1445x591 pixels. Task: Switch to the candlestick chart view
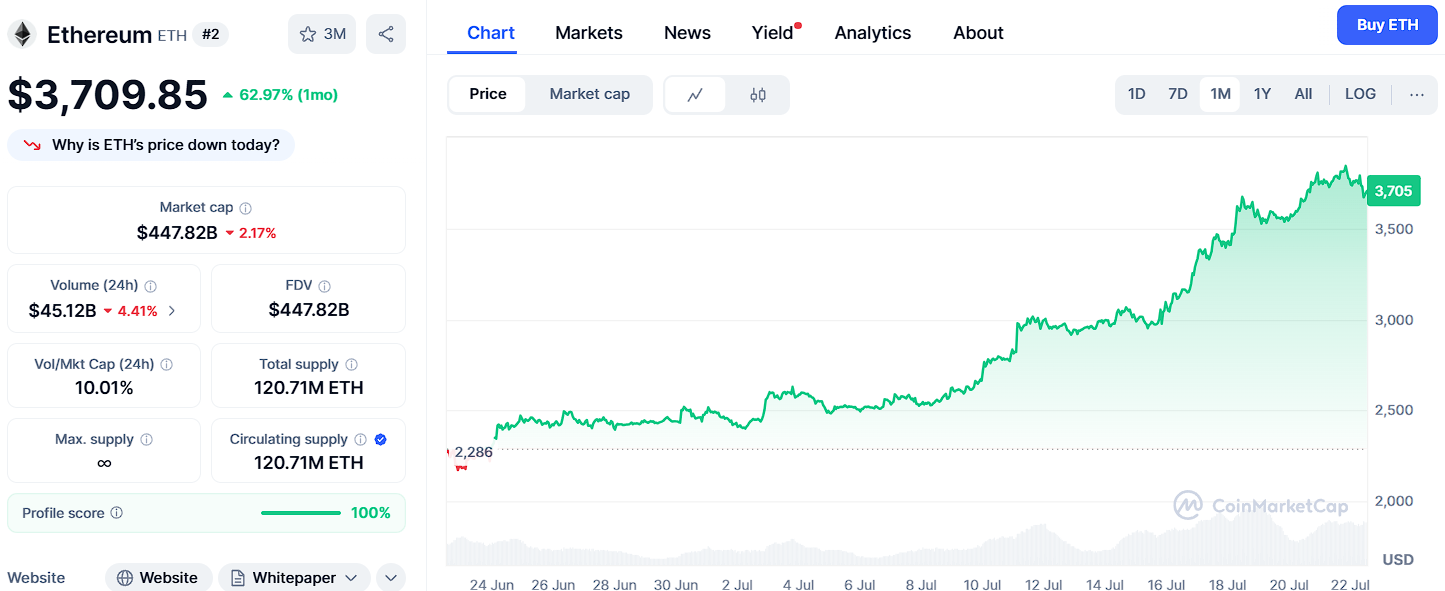pyautogui.click(x=757, y=95)
